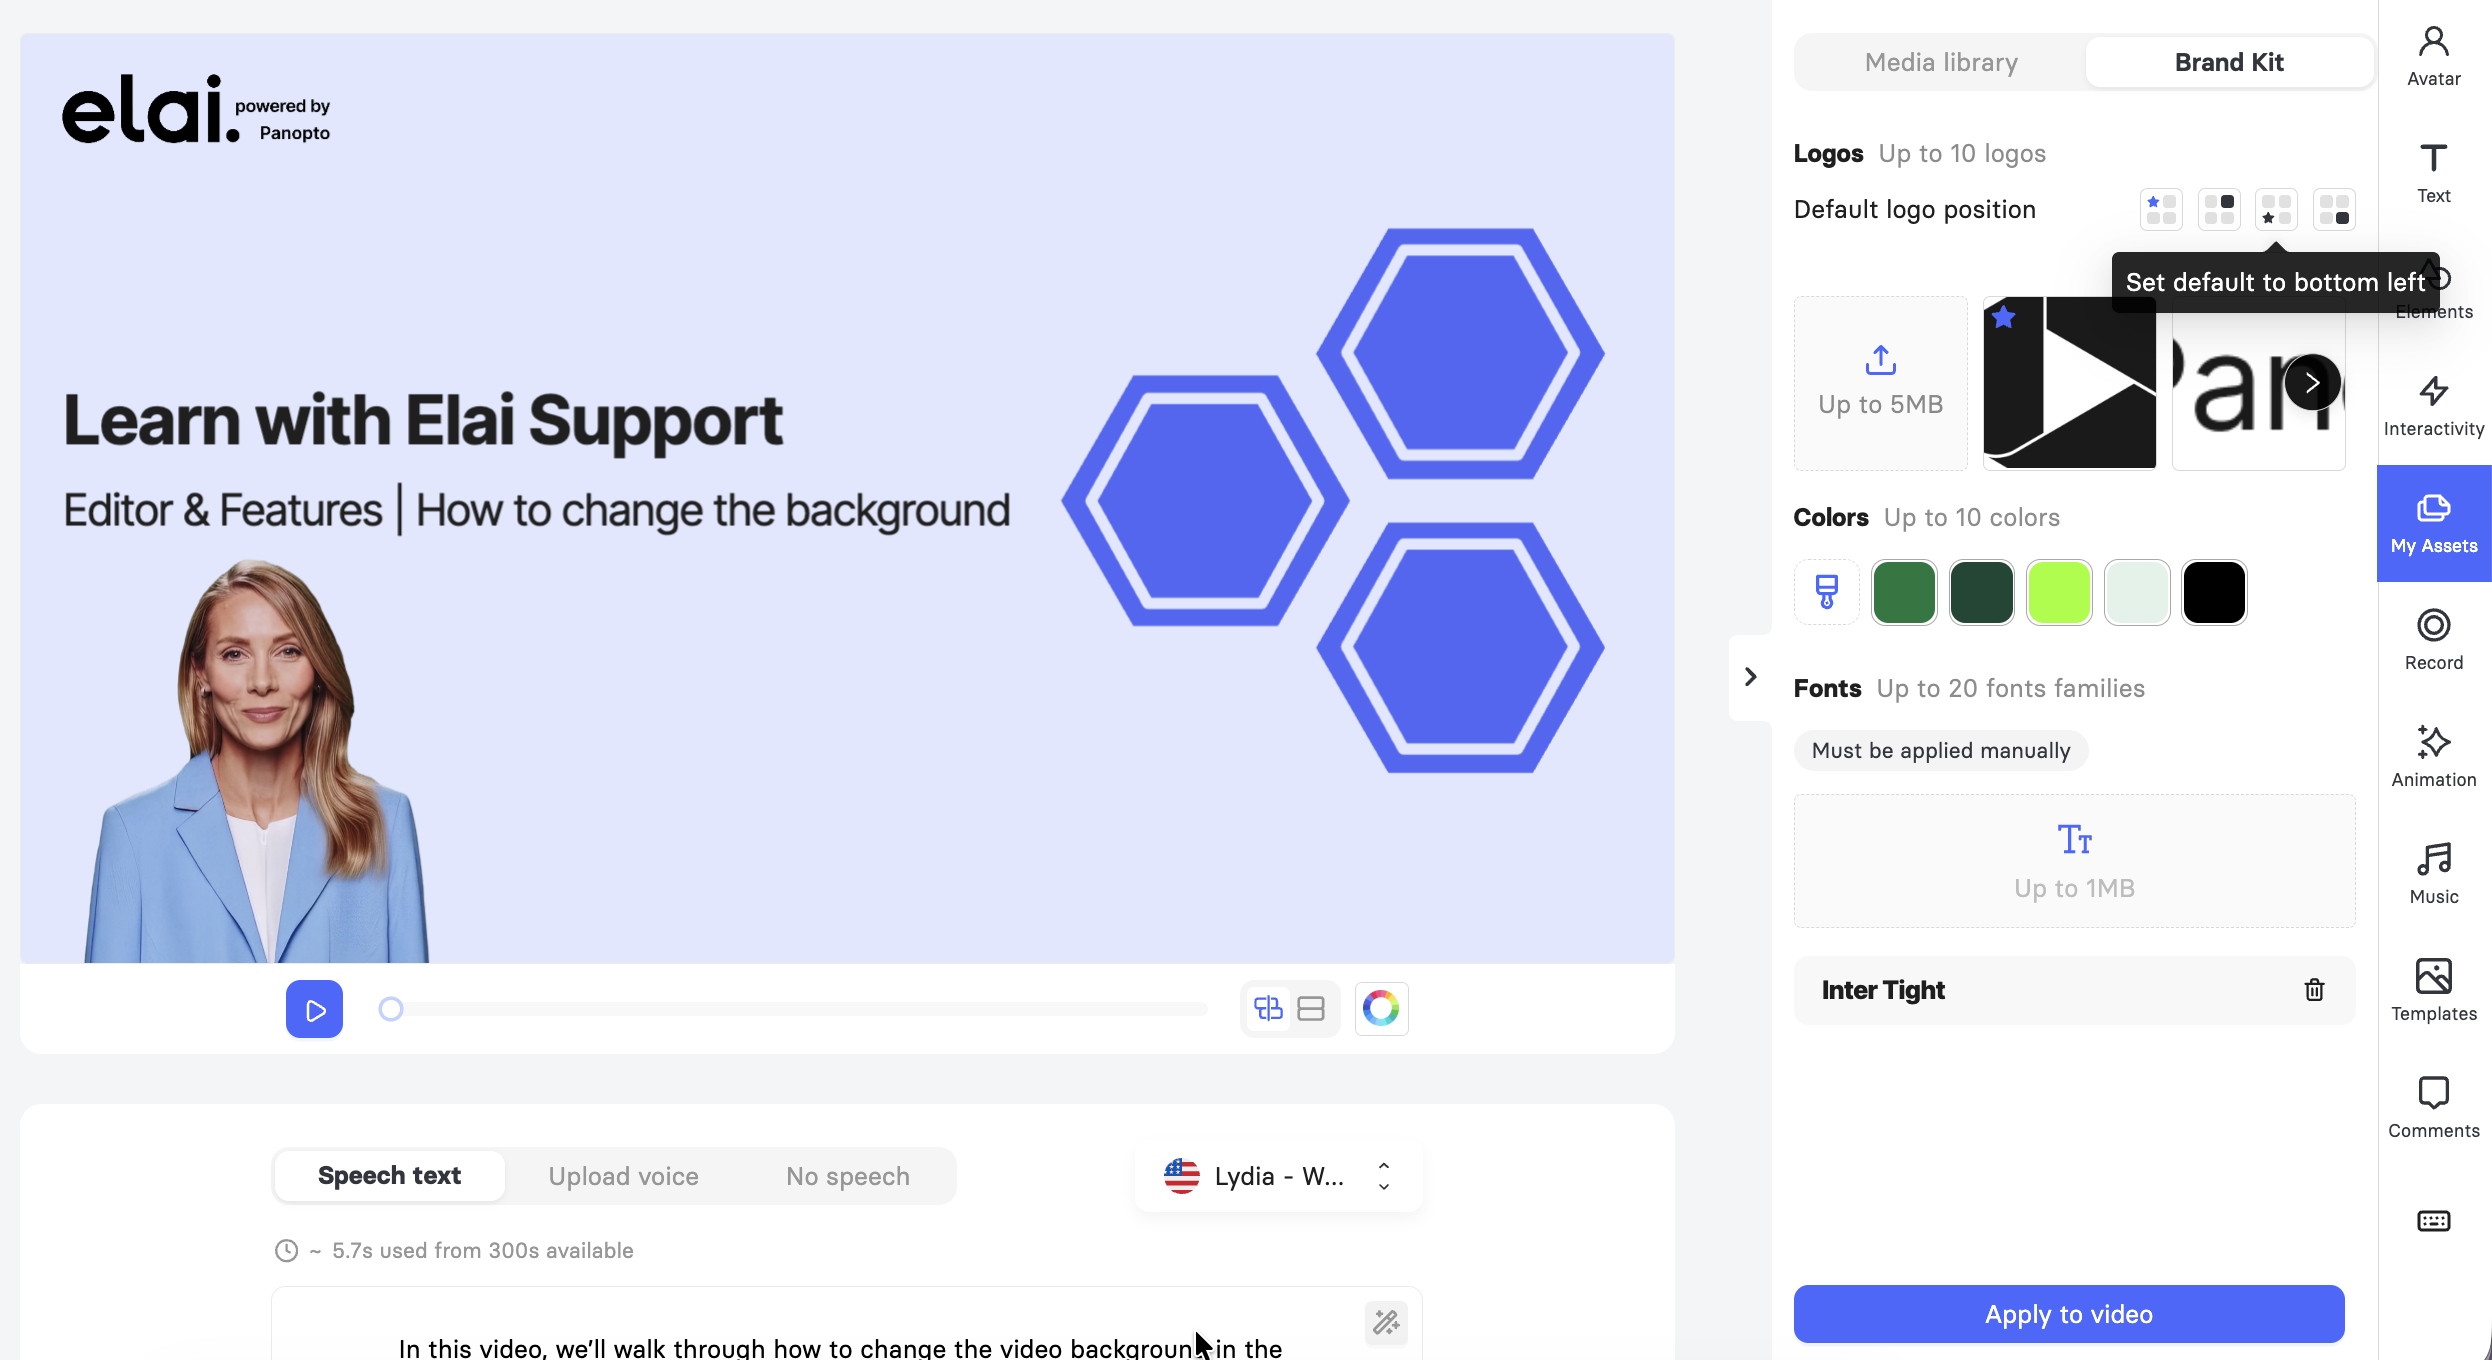Click the Inter Tight font entry
2492x1360 pixels.
[2074, 990]
